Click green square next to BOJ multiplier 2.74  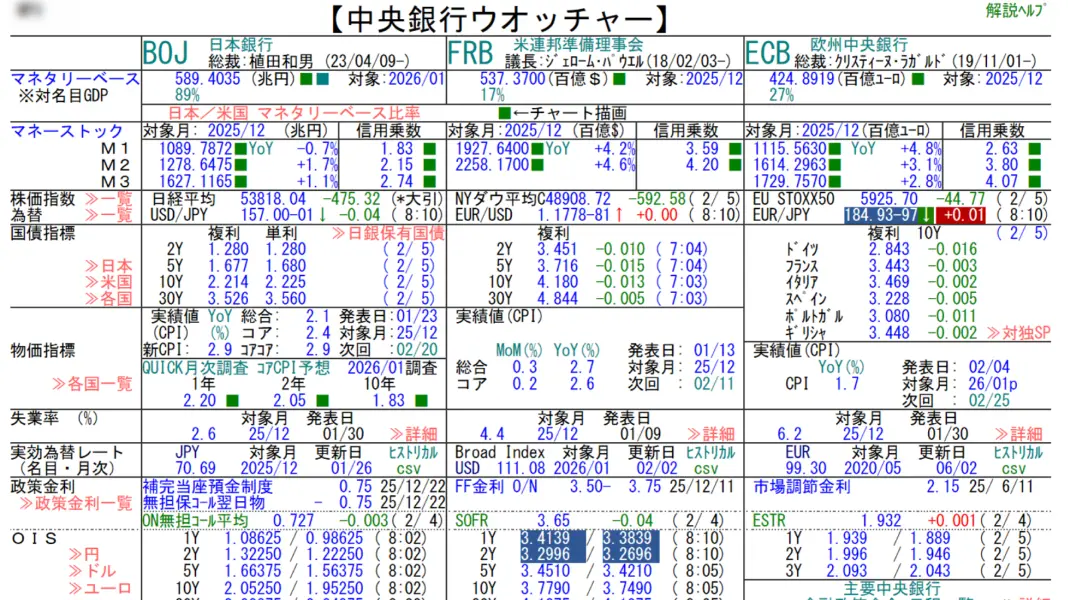click(x=429, y=182)
